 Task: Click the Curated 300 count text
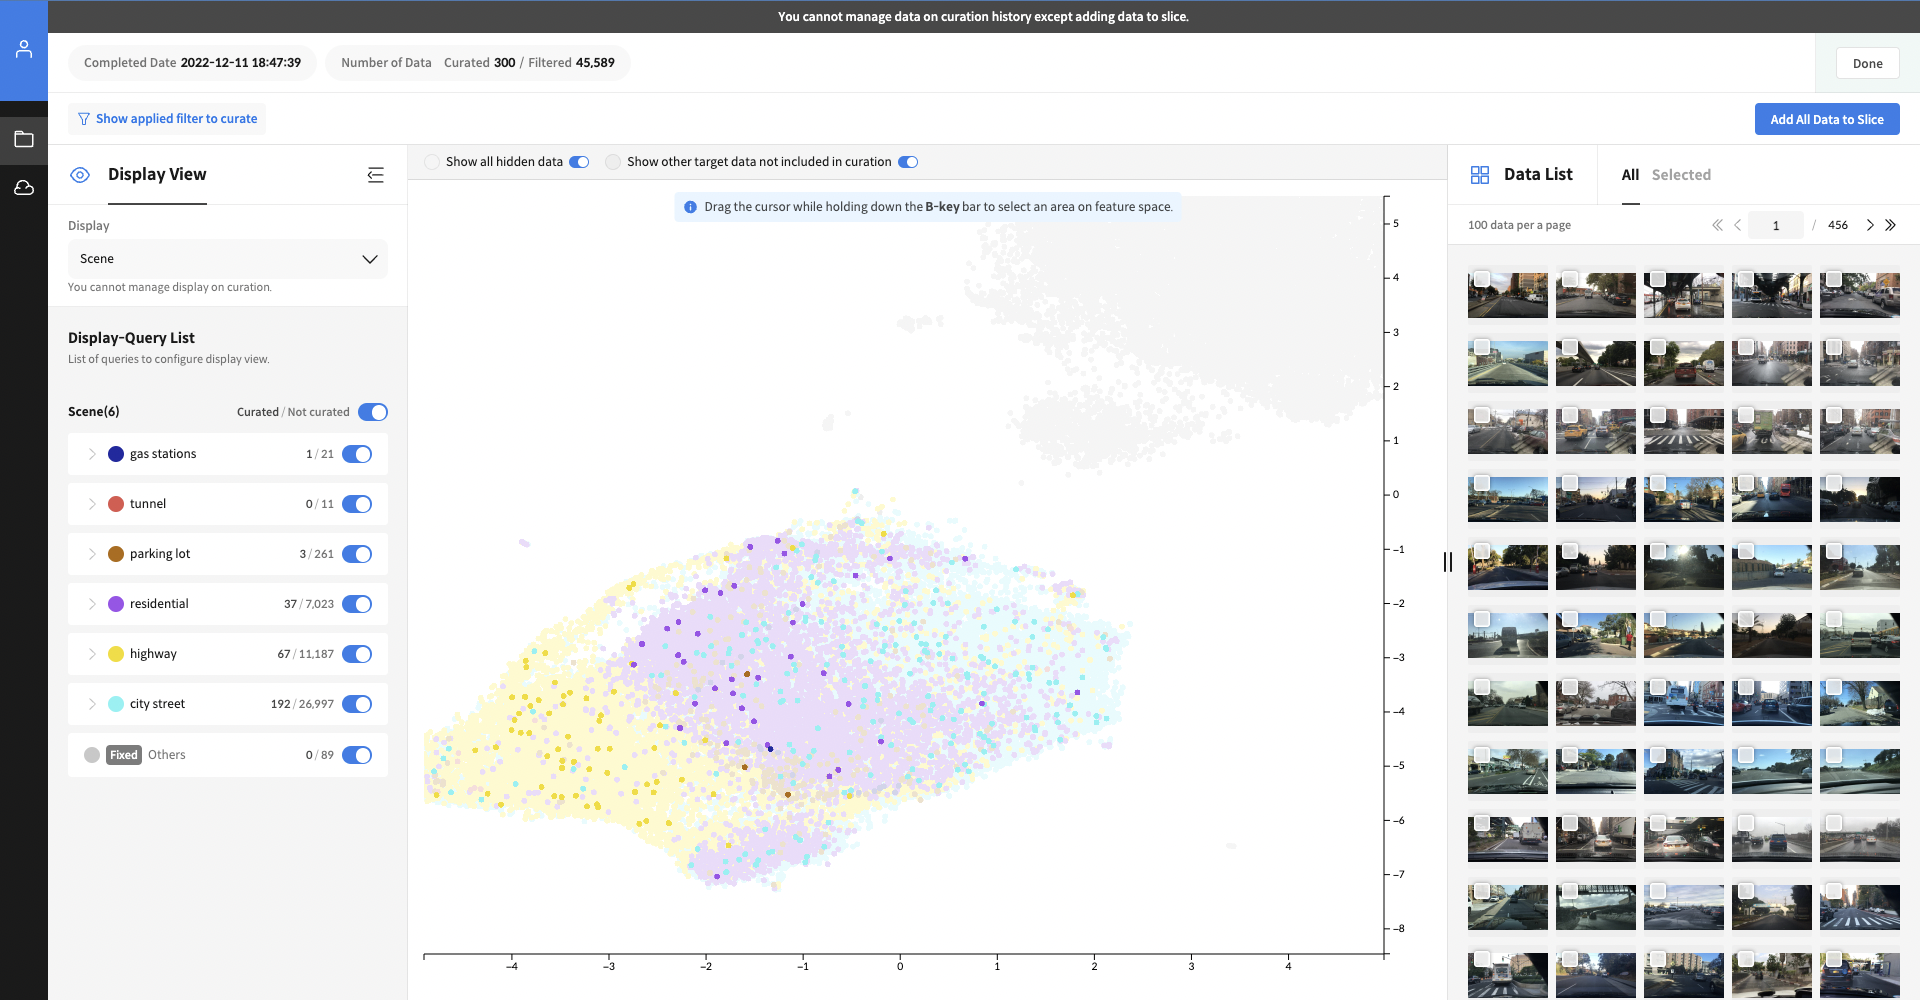[x=479, y=62]
